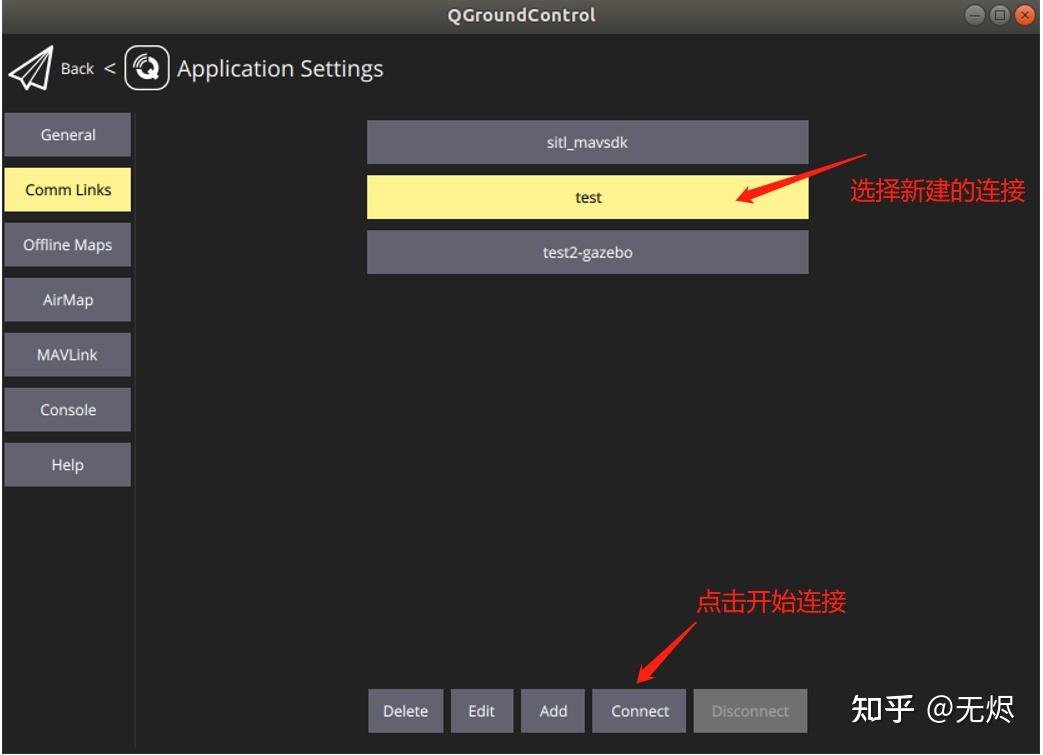The image size is (1043, 755).
Task: Open the Offline Maps section
Action: click(x=67, y=245)
